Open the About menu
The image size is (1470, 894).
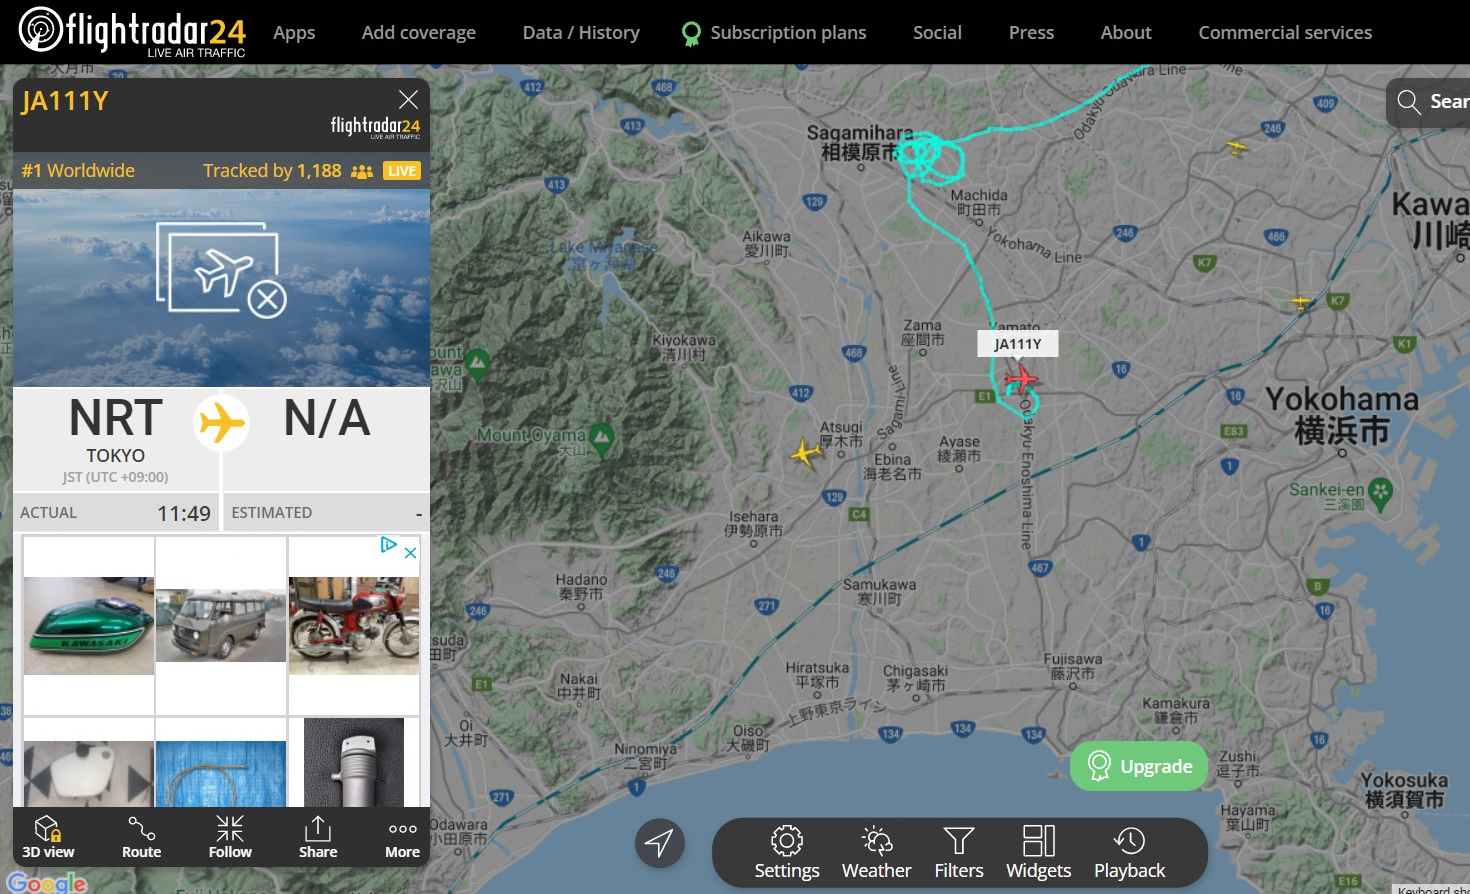(1126, 32)
